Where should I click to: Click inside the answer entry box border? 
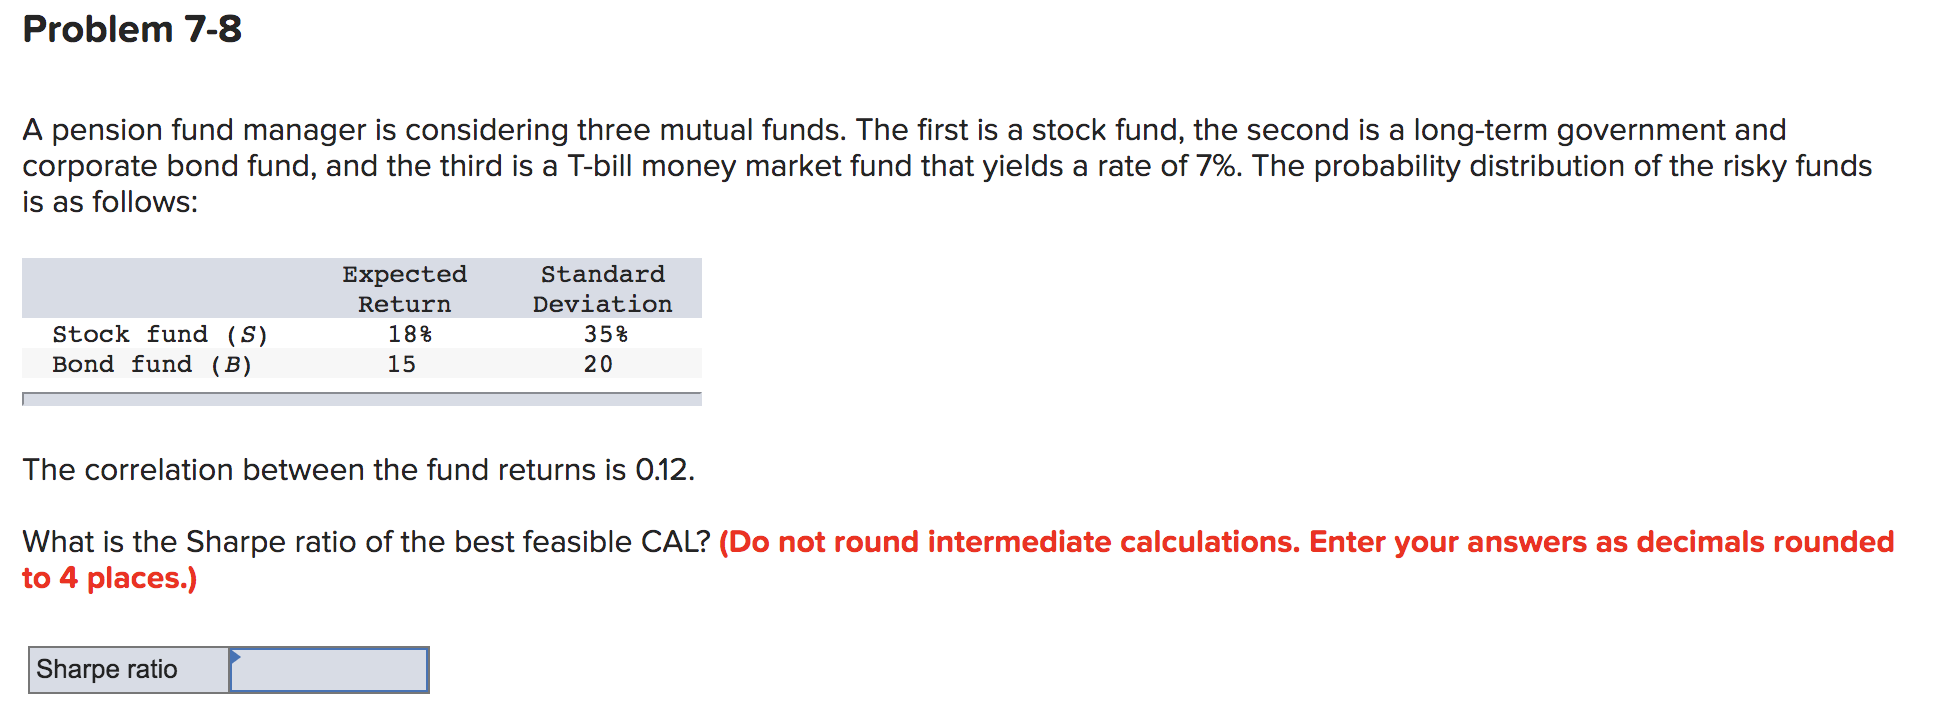coord(330,670)
